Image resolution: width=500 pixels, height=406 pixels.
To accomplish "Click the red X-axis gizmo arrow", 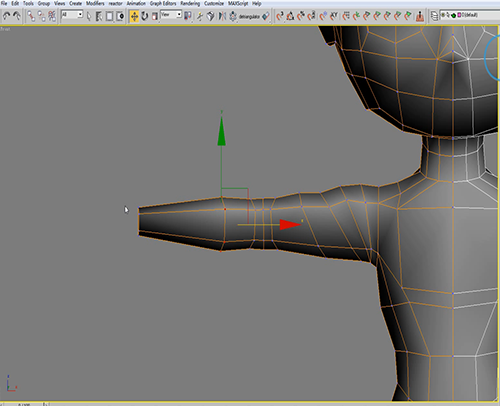I will tap(290, 225).
